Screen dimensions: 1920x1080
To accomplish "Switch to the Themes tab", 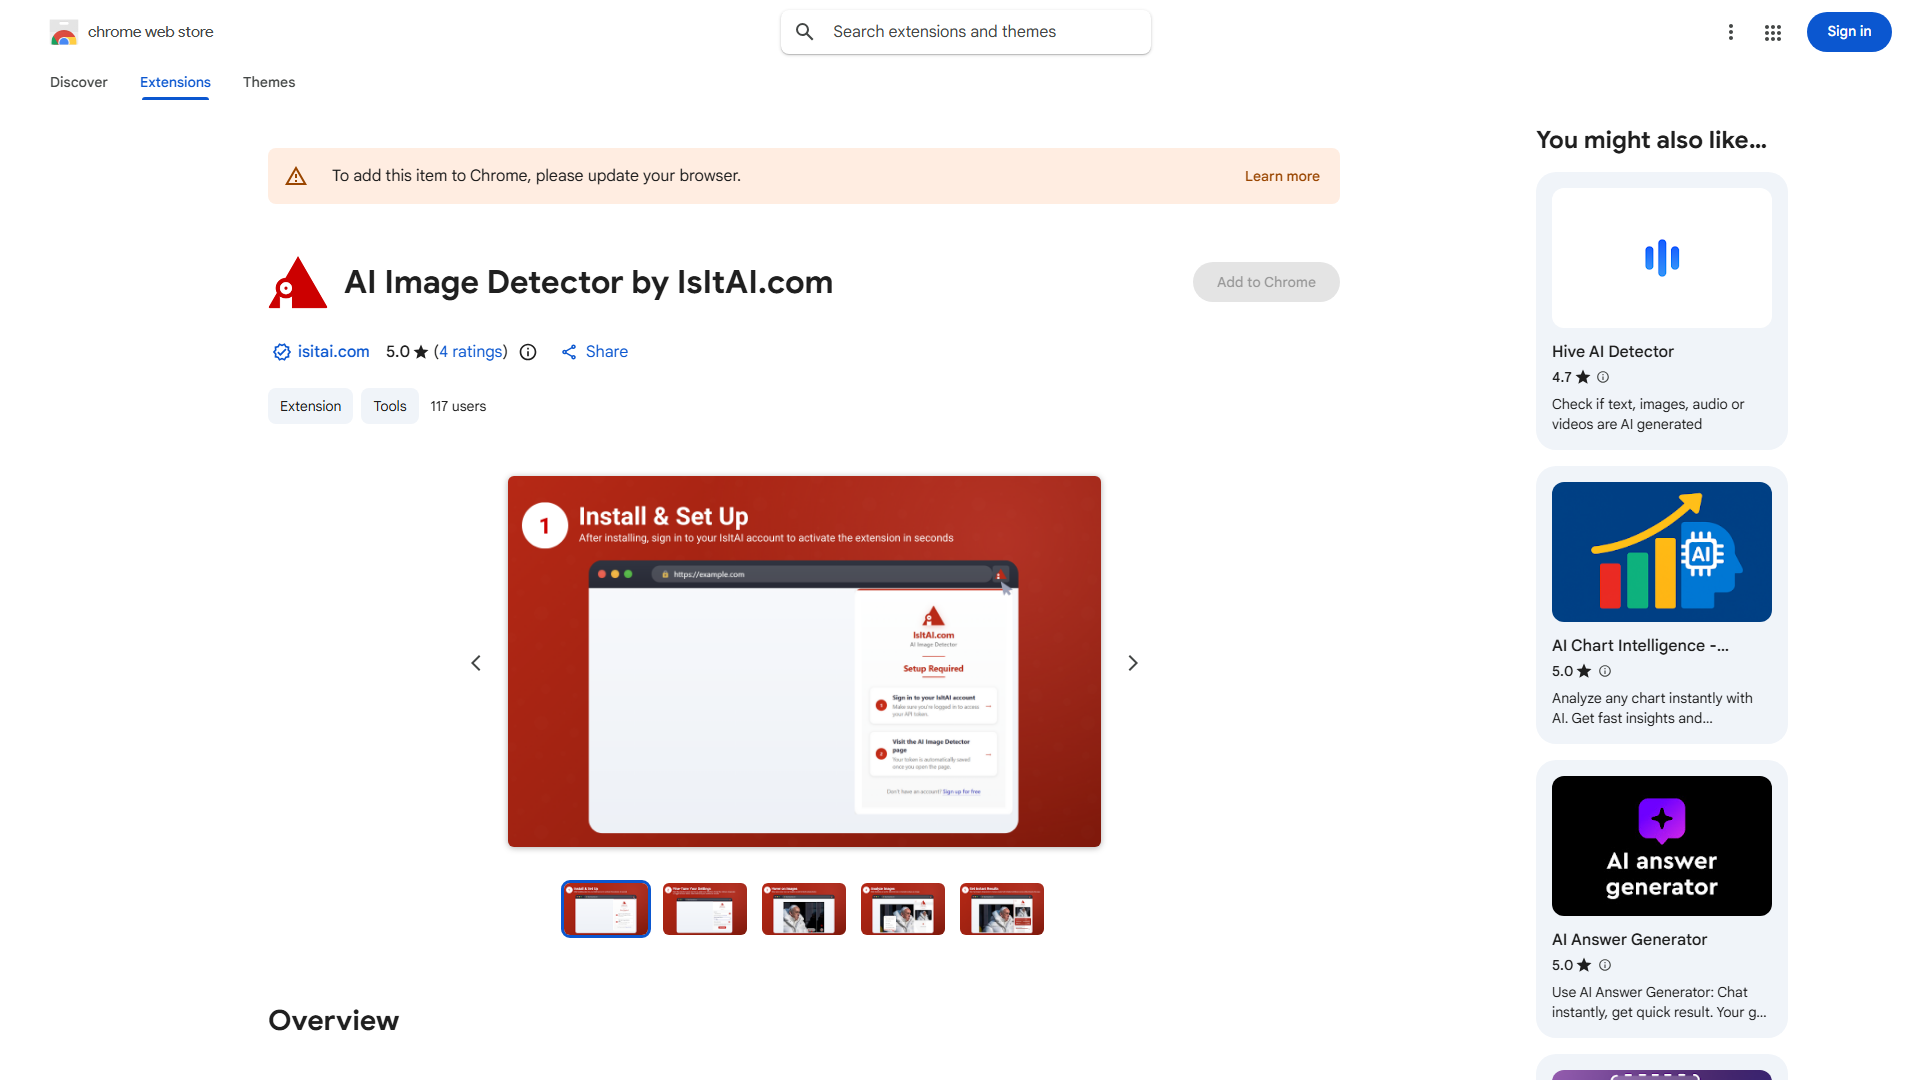I will pos(269,82).
